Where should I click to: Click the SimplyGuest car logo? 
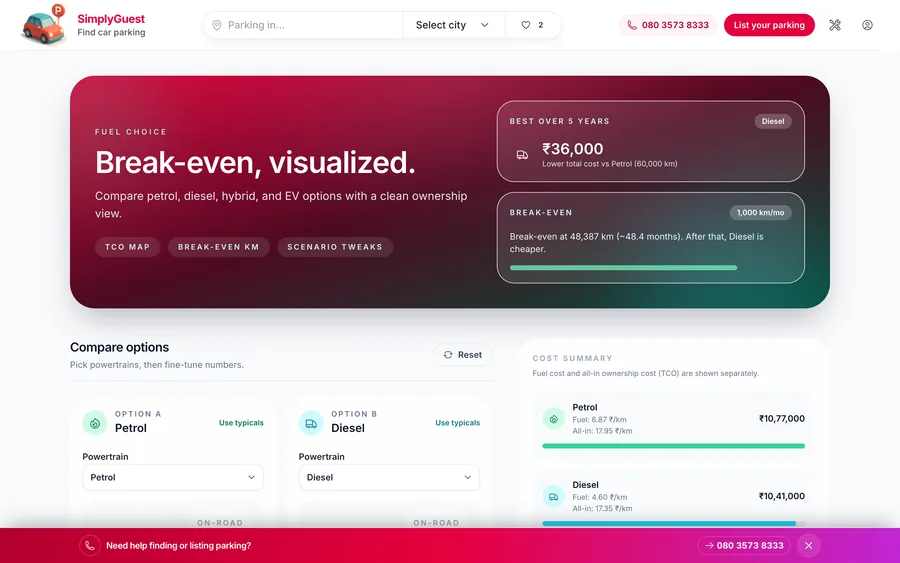[x=45, y=25]
